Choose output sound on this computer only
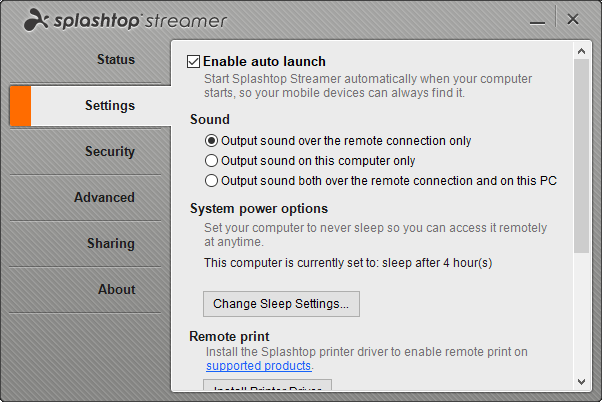This screenshot has height=402, width=602. click(x=211, y=161)
